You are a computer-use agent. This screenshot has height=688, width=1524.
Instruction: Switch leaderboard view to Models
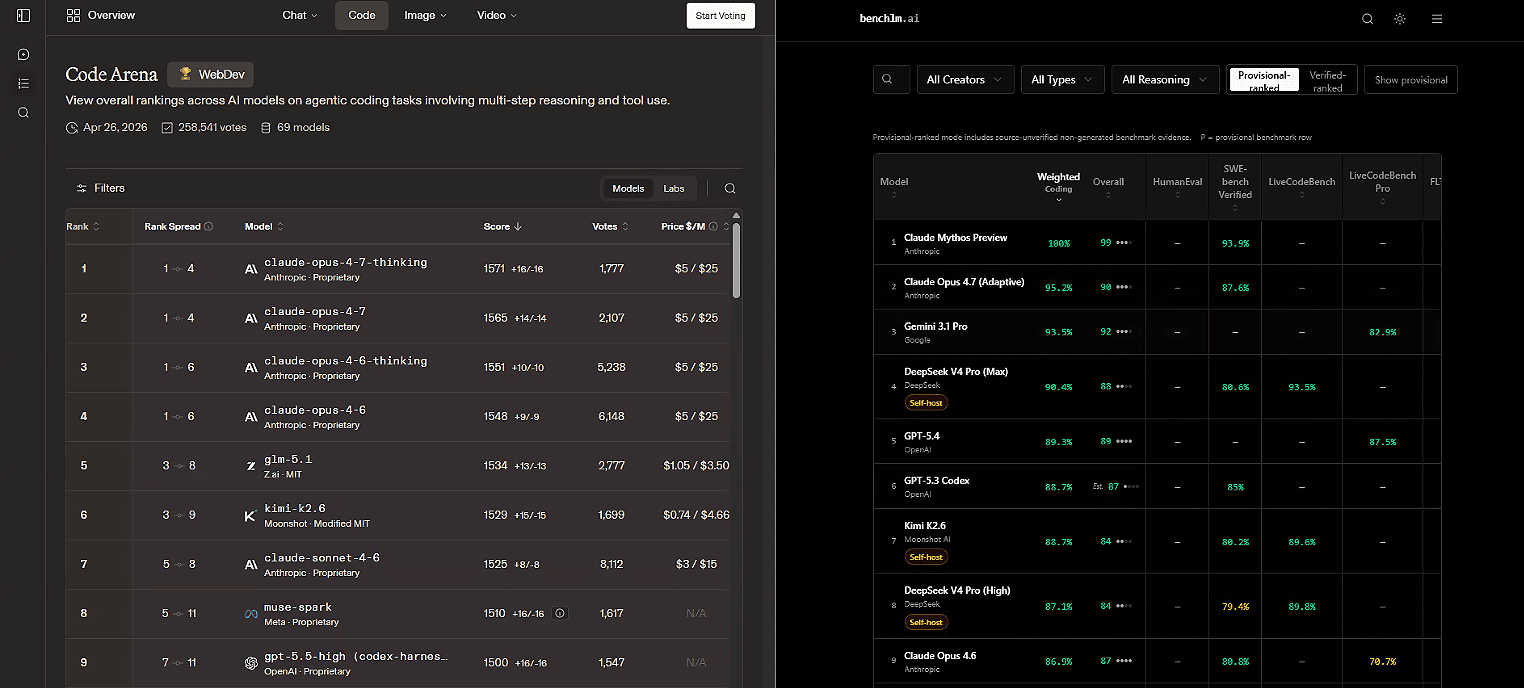628,188
